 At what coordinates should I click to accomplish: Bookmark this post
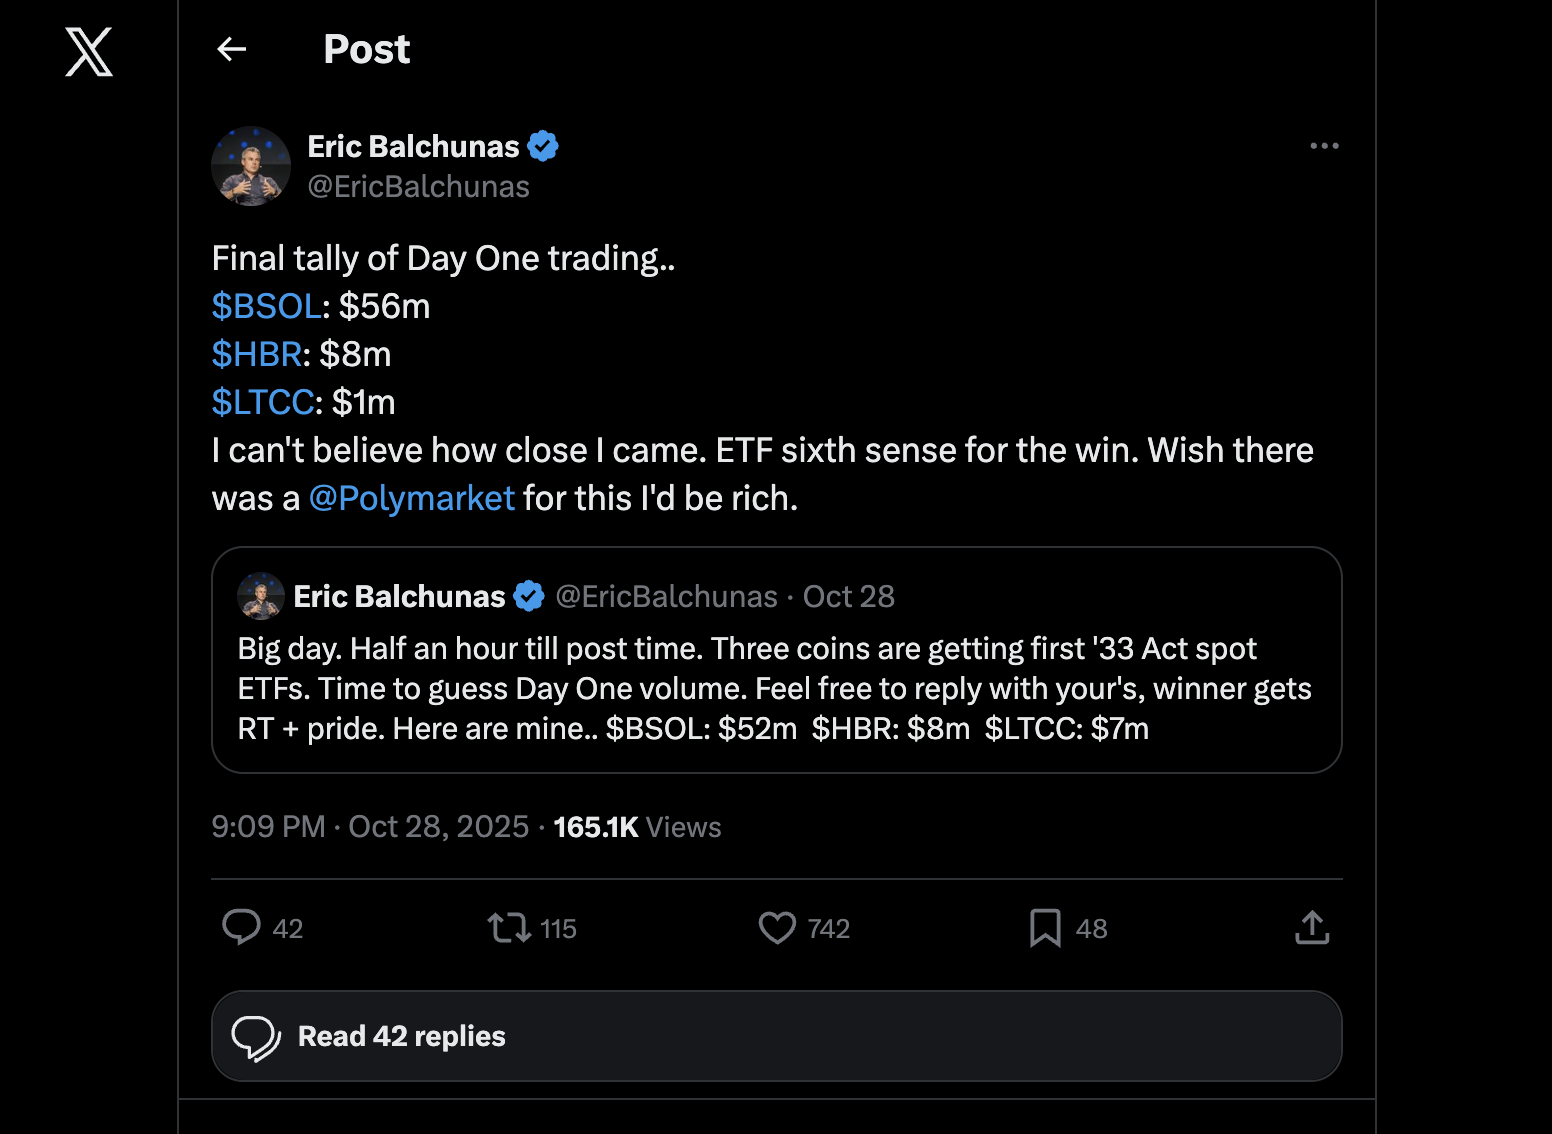(1045, 928)
